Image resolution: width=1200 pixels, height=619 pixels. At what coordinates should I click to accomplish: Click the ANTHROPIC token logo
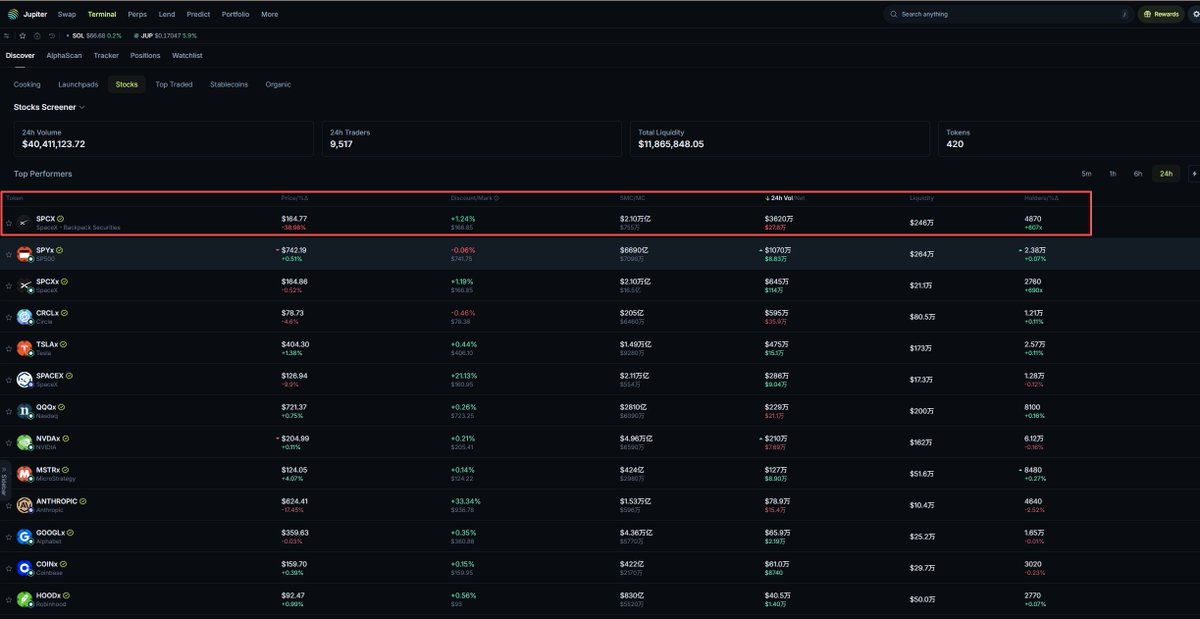click(x=24, y=504)
